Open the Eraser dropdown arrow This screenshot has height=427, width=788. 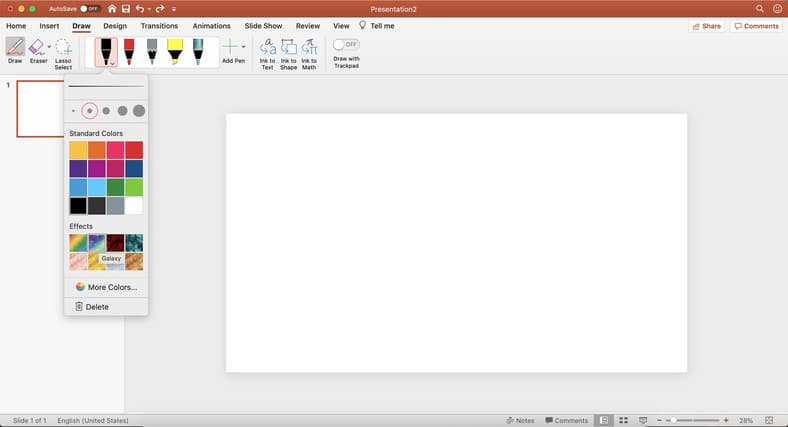[x=49, y=46]
